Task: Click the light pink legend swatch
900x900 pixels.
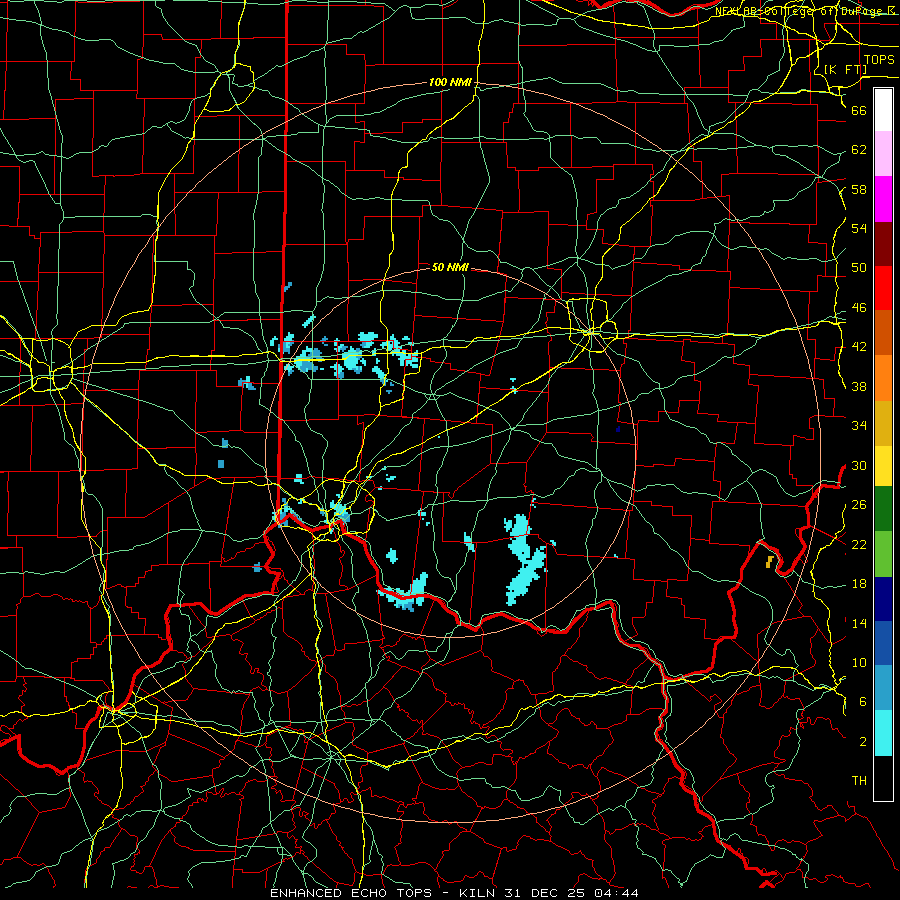Action: pos(883,154)
